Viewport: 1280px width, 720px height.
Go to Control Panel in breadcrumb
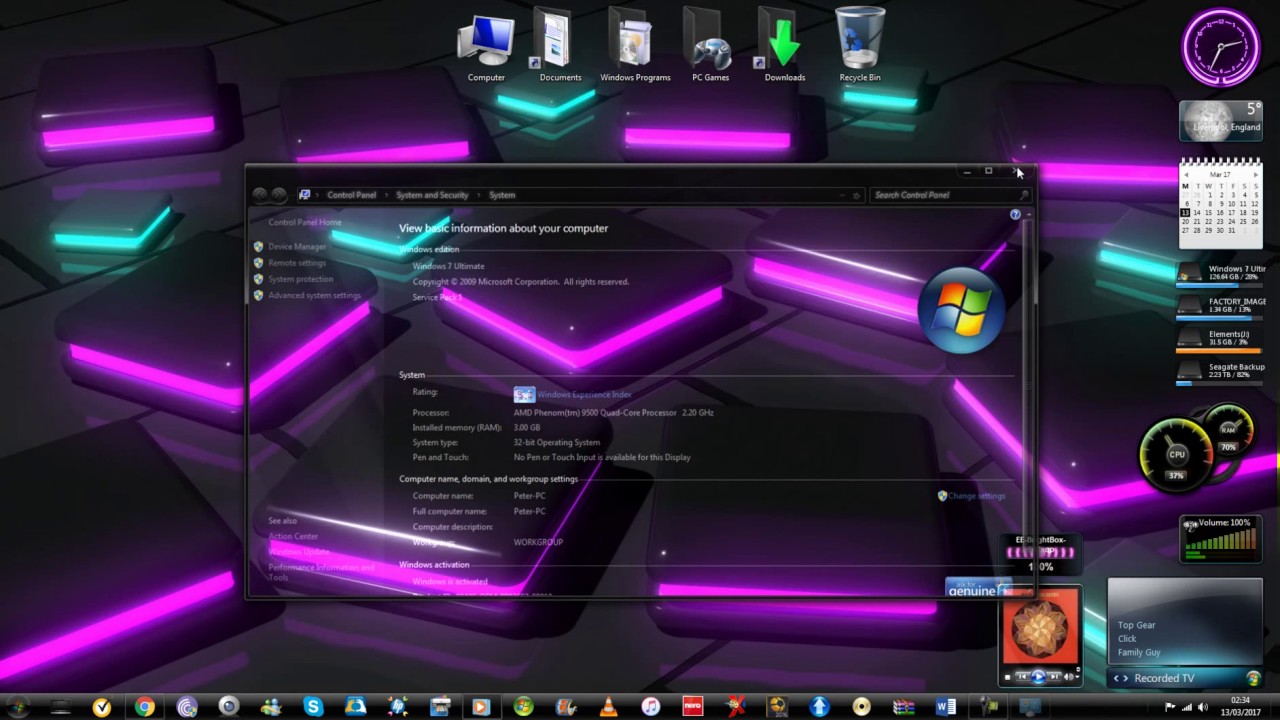351,195
